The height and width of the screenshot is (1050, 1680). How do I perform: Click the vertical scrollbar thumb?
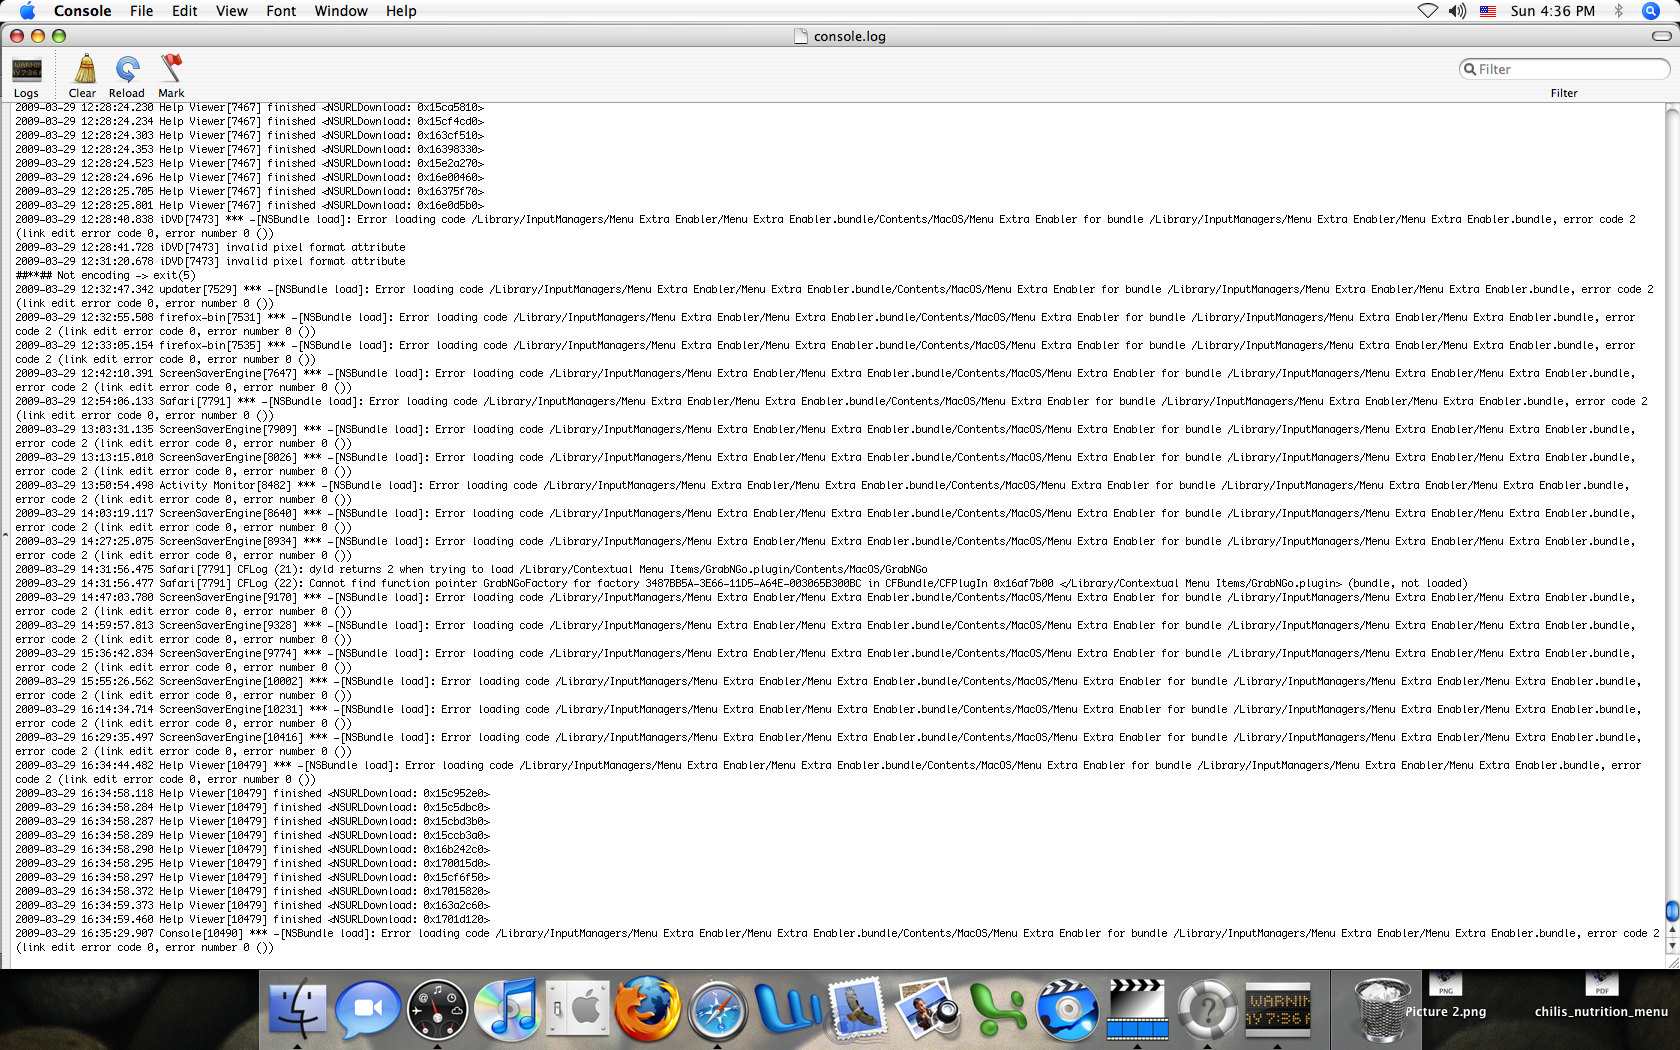[1672, 911]
